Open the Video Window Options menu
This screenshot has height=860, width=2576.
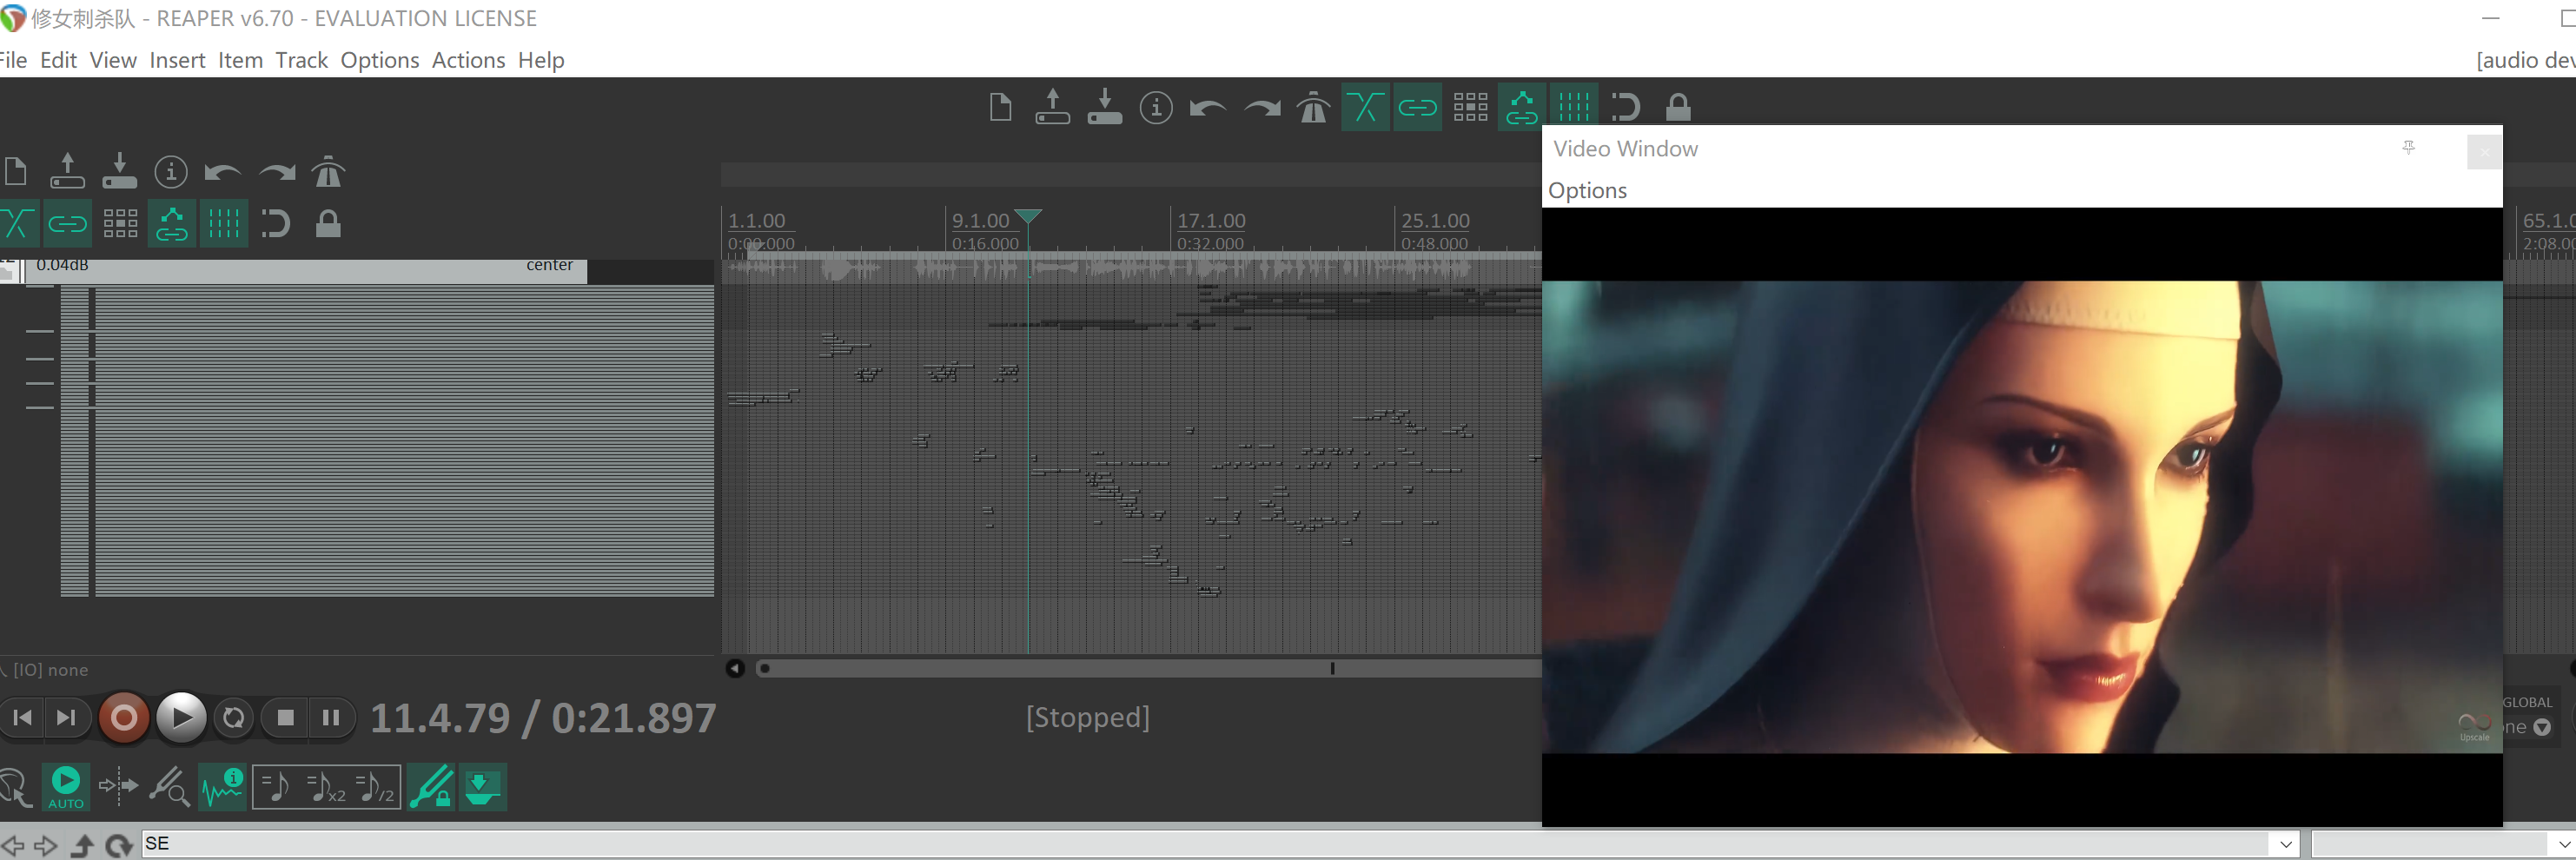(1587, 190)
